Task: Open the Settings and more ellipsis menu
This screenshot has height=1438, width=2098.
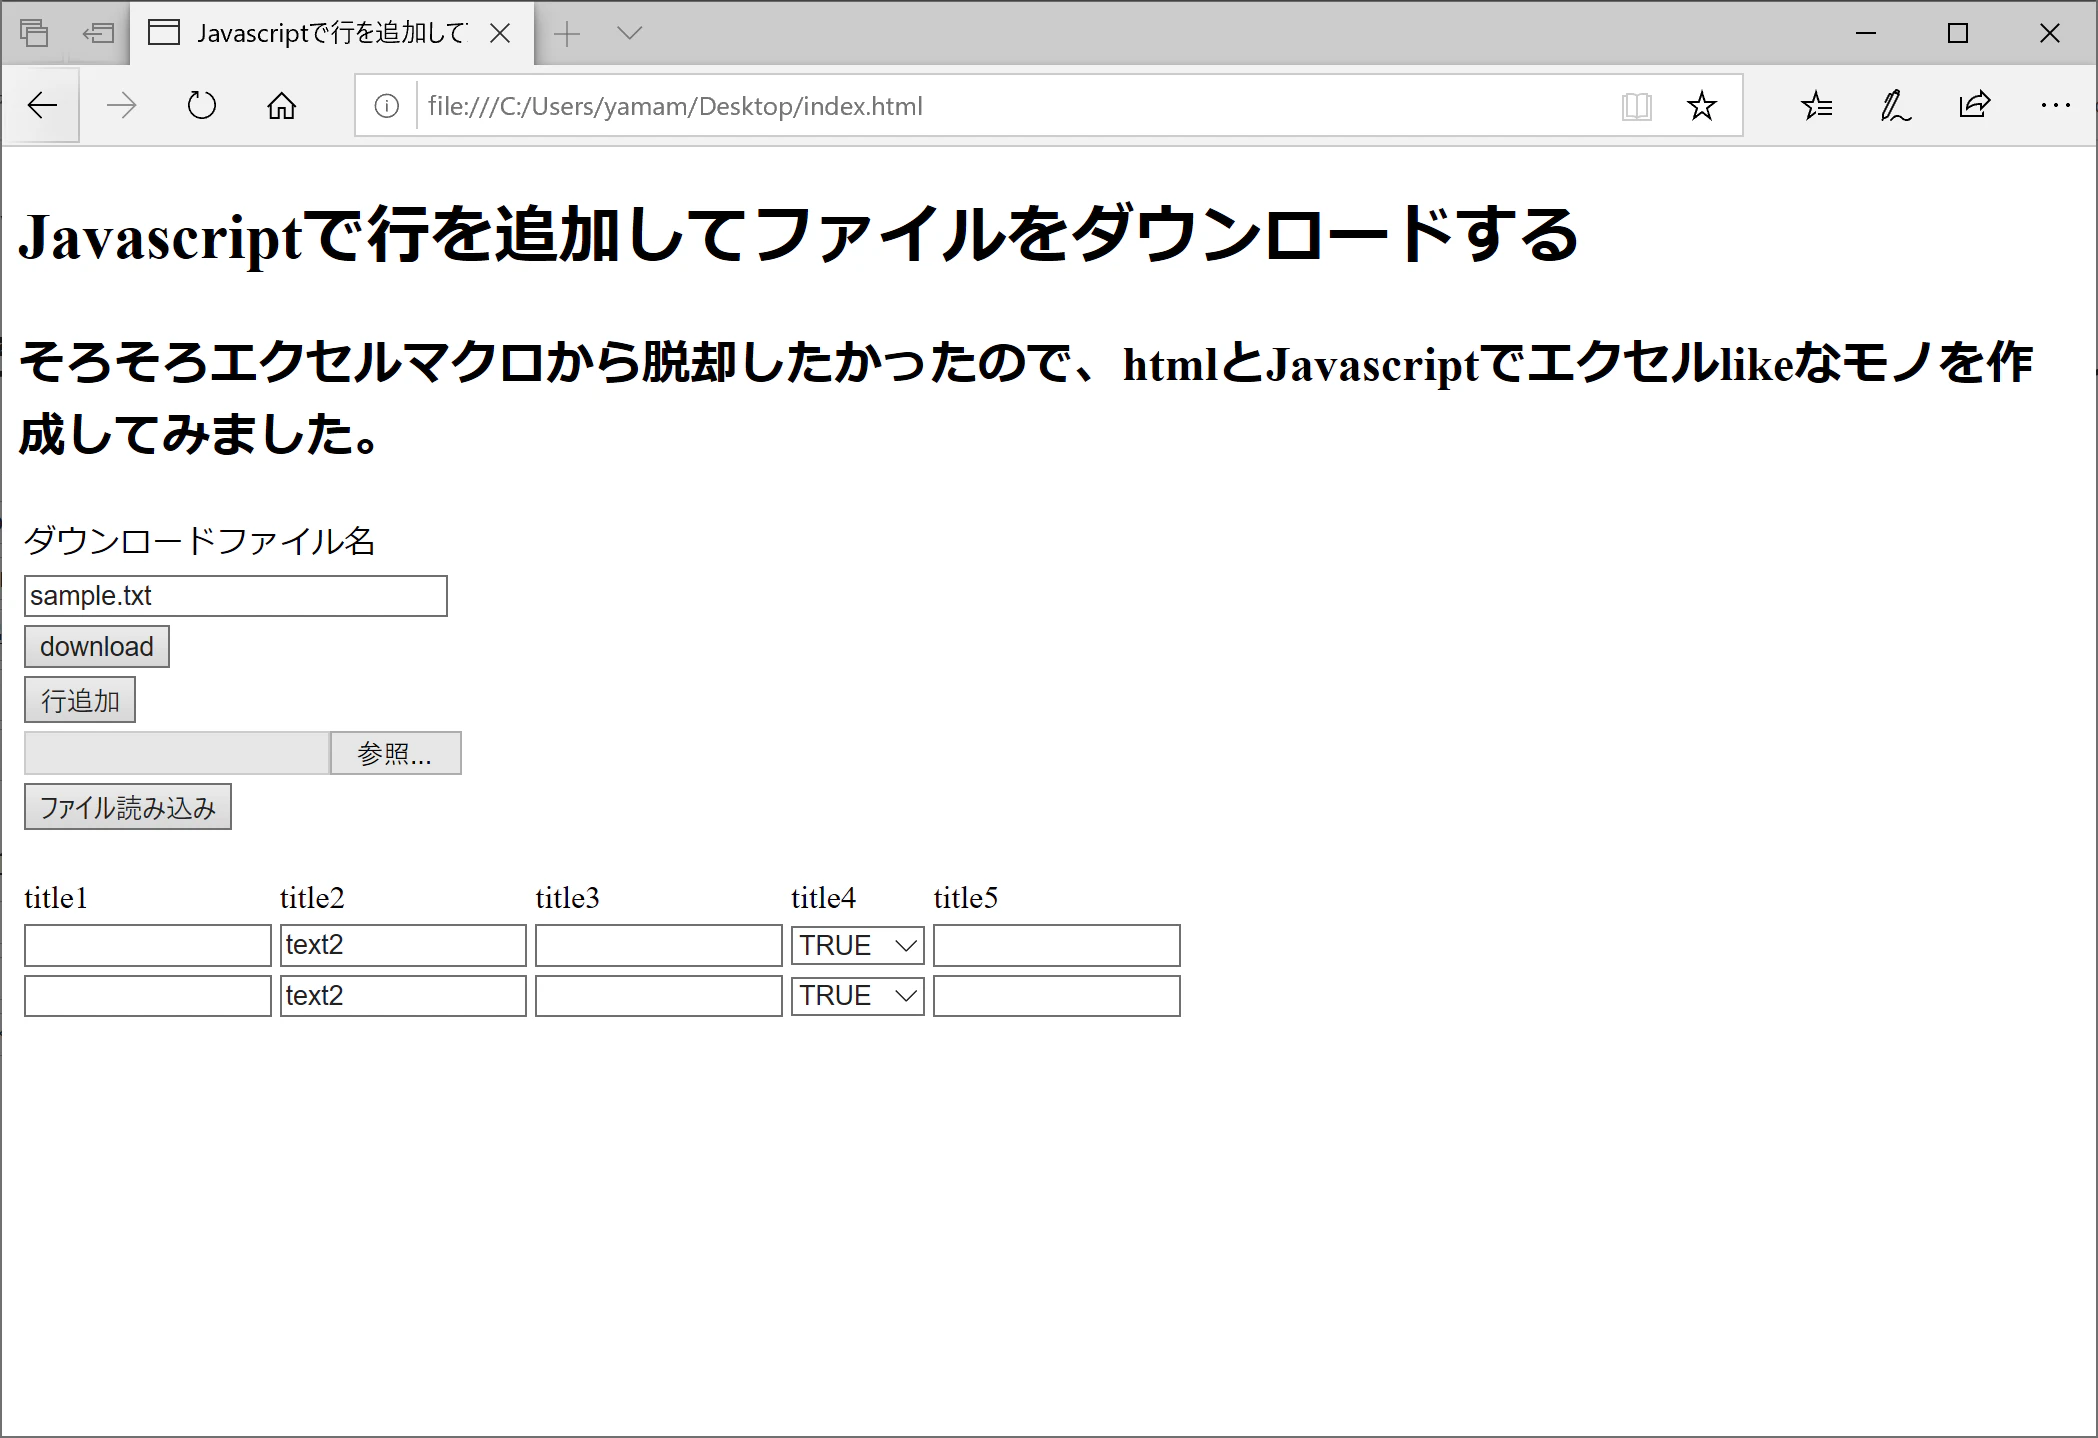Action: point(2055,106)
